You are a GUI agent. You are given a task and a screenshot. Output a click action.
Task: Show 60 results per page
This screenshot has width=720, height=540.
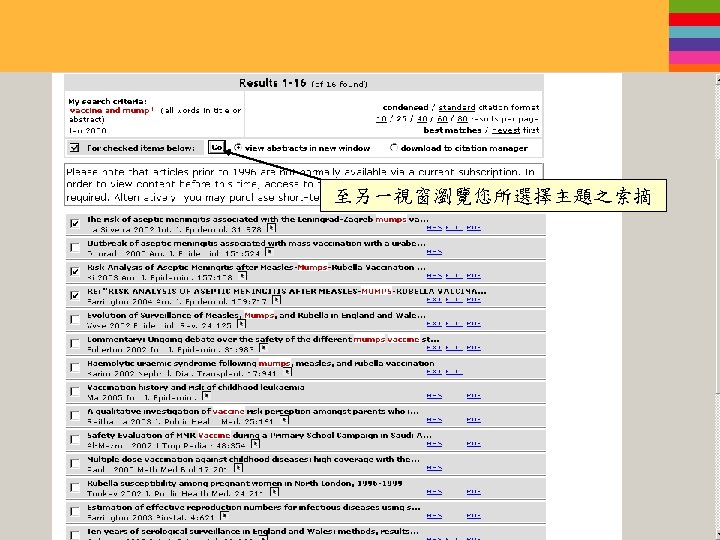[x=442, y=119]
